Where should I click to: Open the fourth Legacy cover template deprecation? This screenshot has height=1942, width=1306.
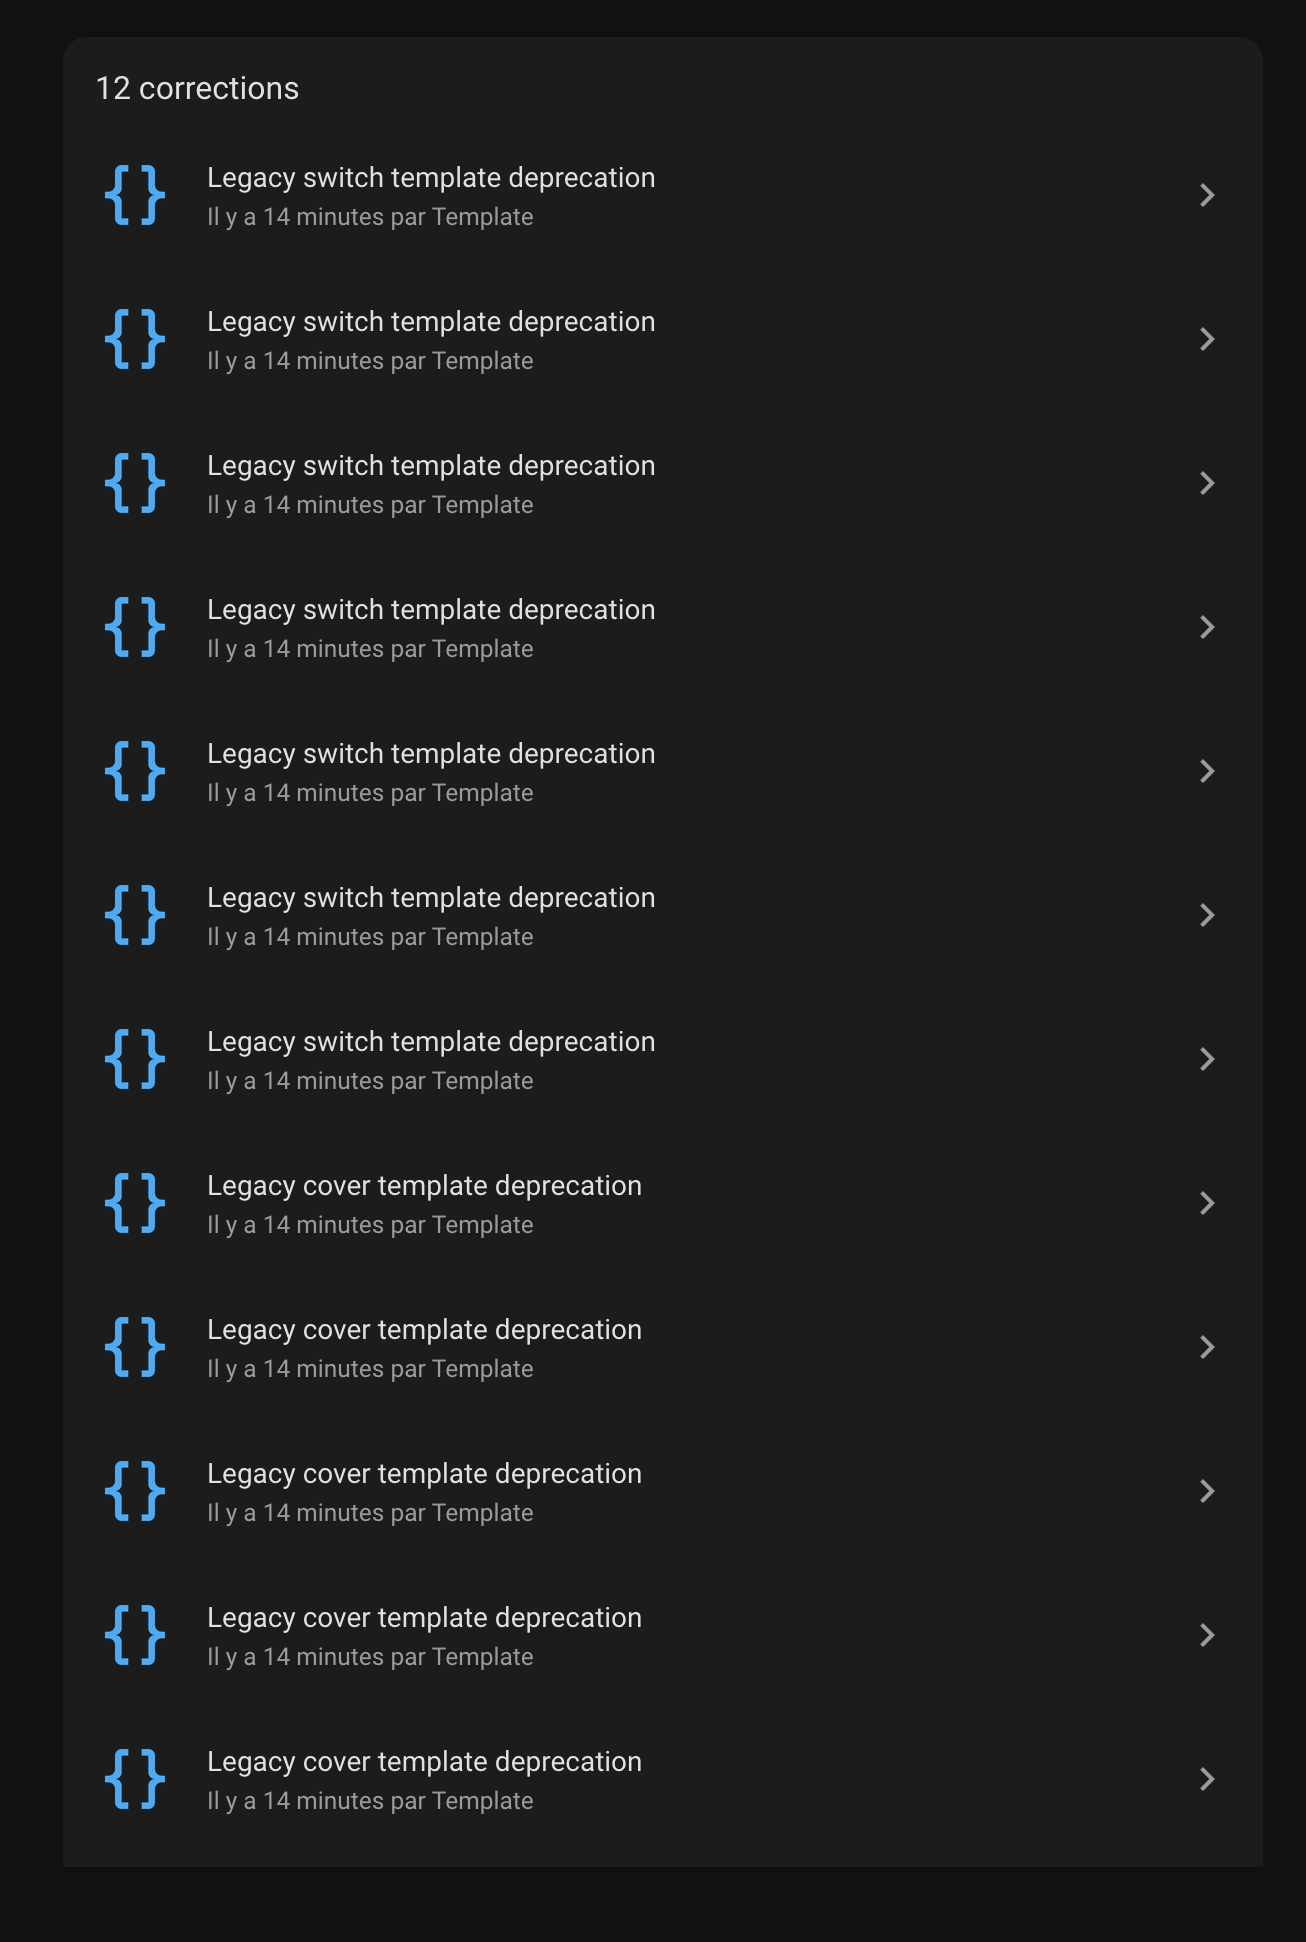tap(662, 1635)
